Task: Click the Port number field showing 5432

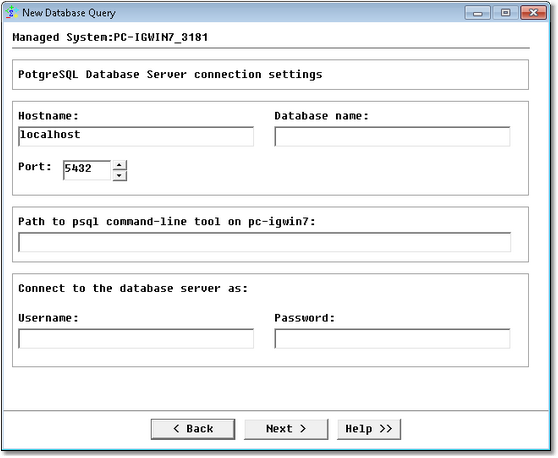Action: 87,170
